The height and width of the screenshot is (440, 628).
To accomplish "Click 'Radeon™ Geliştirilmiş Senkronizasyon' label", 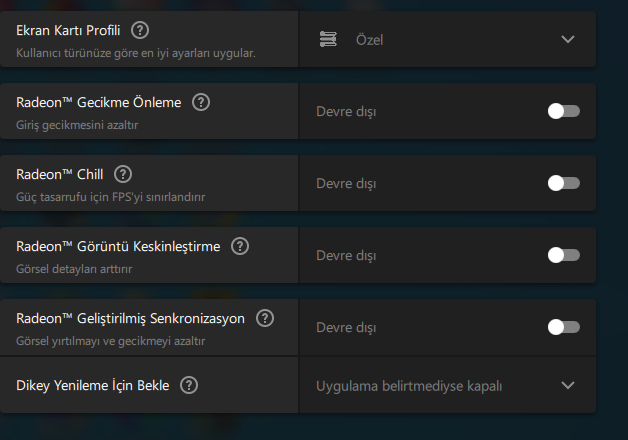I will 131,319.
